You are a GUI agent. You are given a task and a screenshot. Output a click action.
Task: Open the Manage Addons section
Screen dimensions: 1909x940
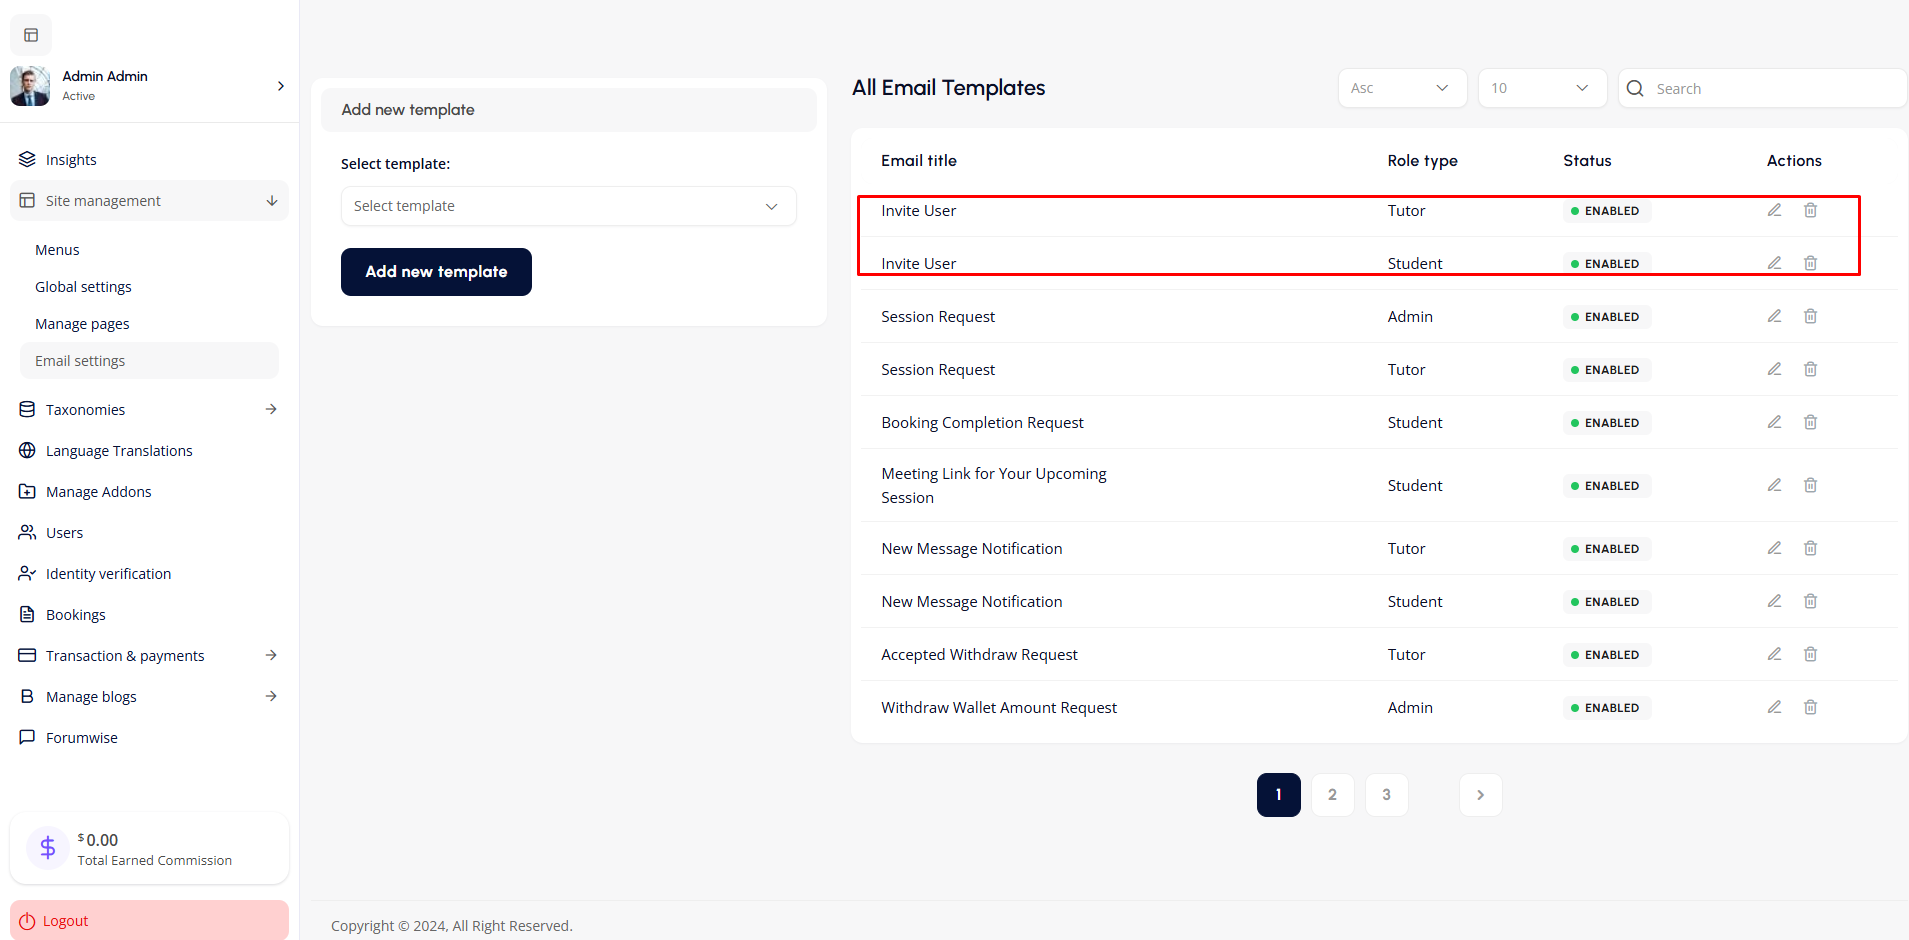coord(97,491)
